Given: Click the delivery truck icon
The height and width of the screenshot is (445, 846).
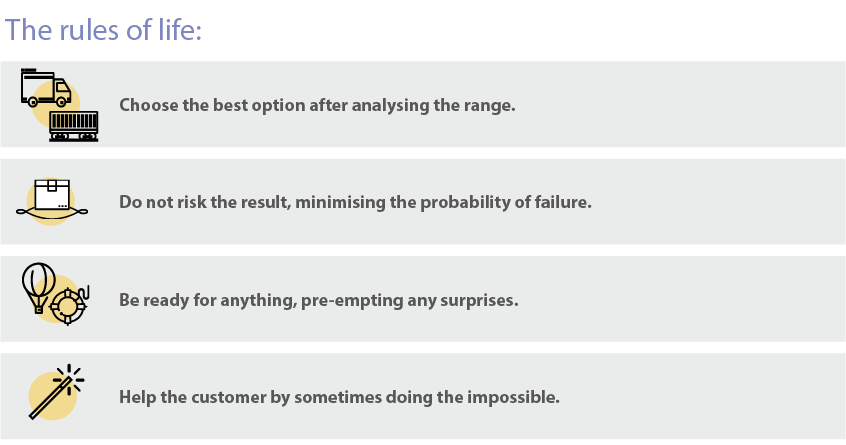Looking at the screenshot, I should [x=46, y=87].
